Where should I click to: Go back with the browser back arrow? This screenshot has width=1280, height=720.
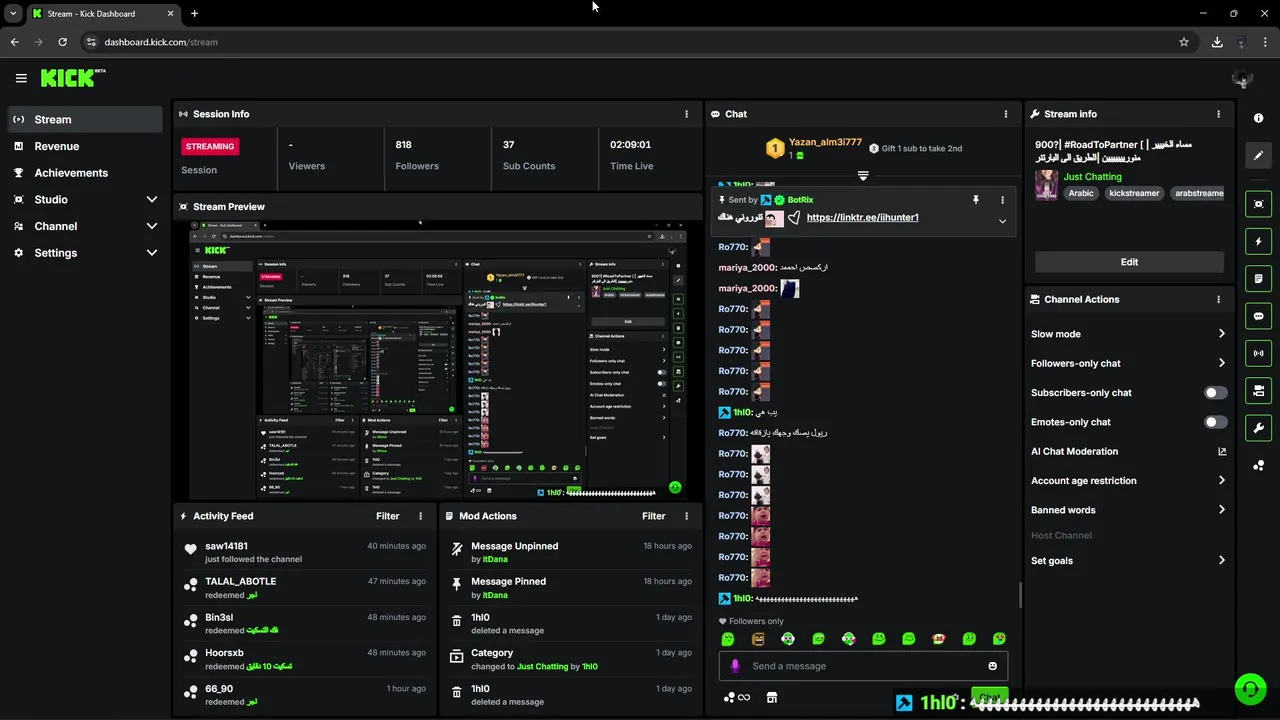coord(15,42)
